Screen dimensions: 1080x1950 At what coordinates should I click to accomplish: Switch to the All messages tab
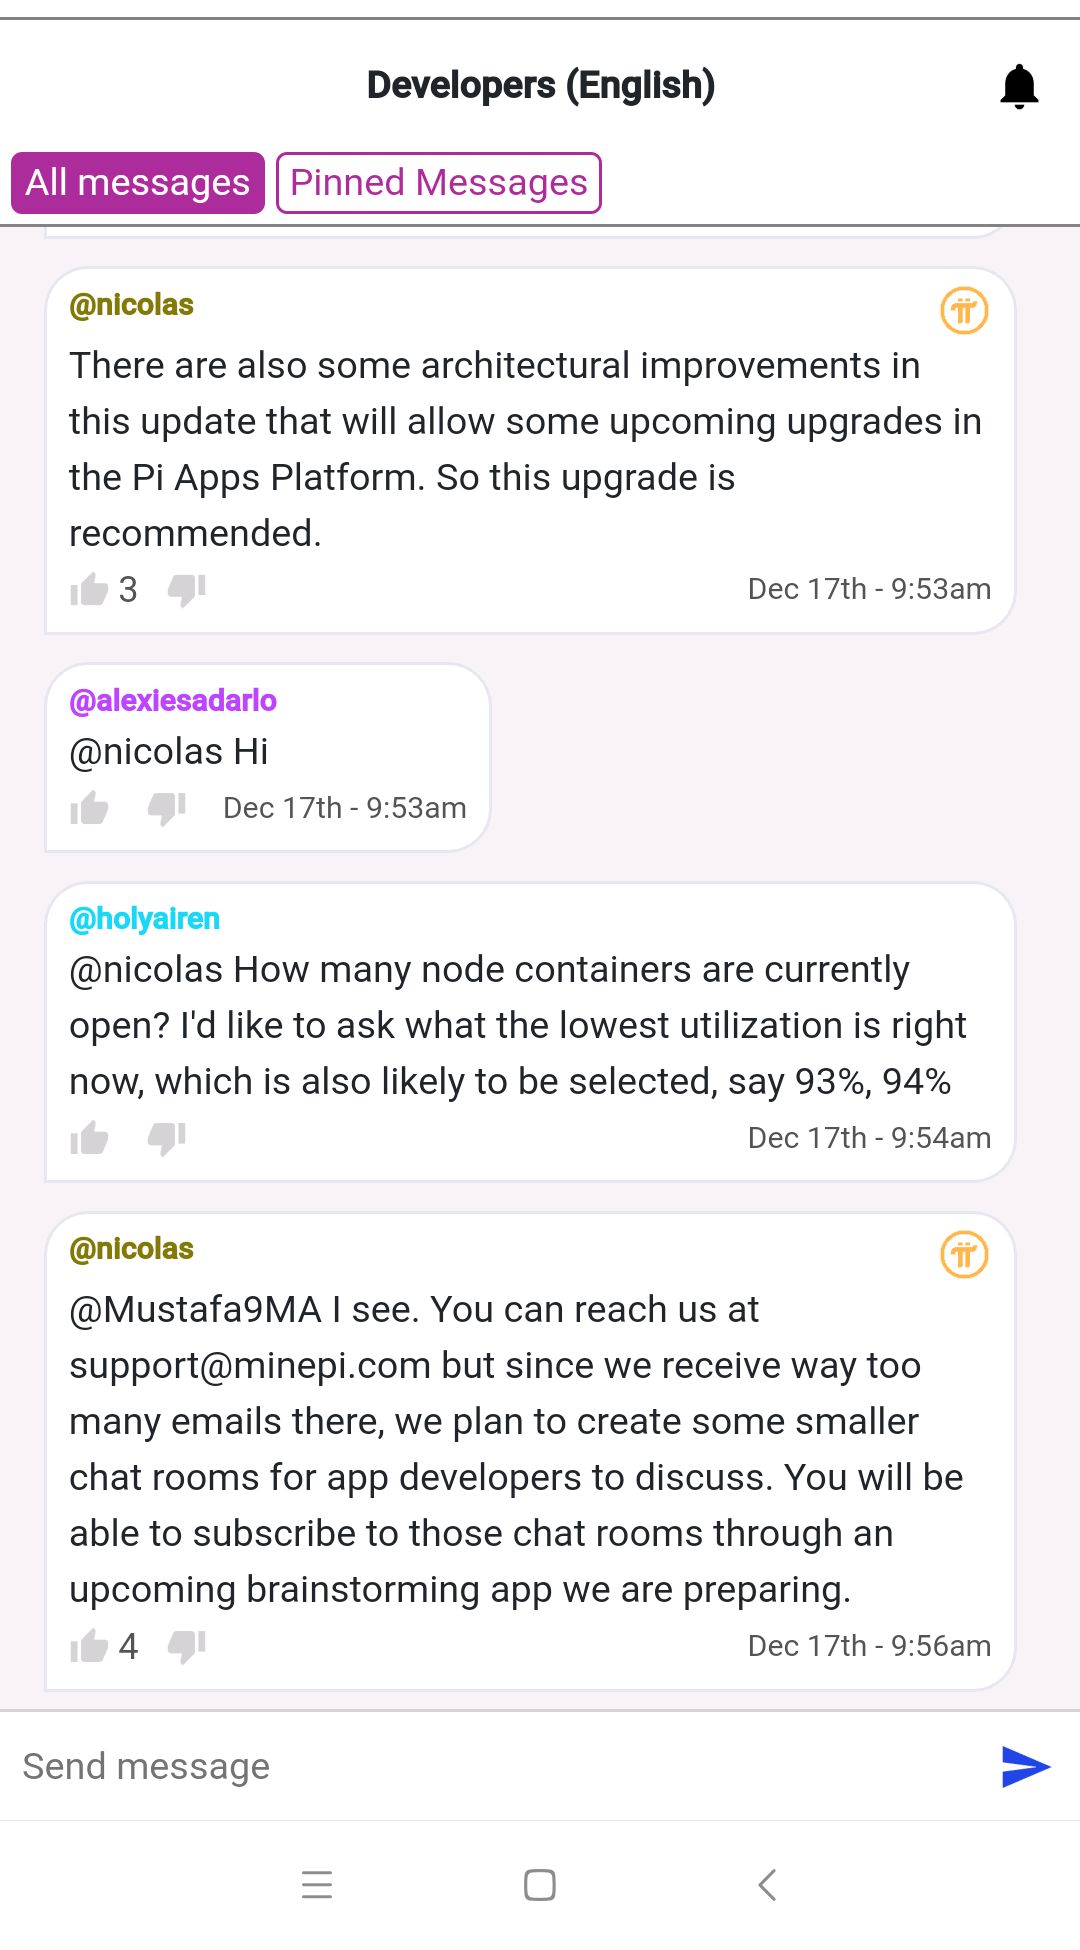pos(138,183)
